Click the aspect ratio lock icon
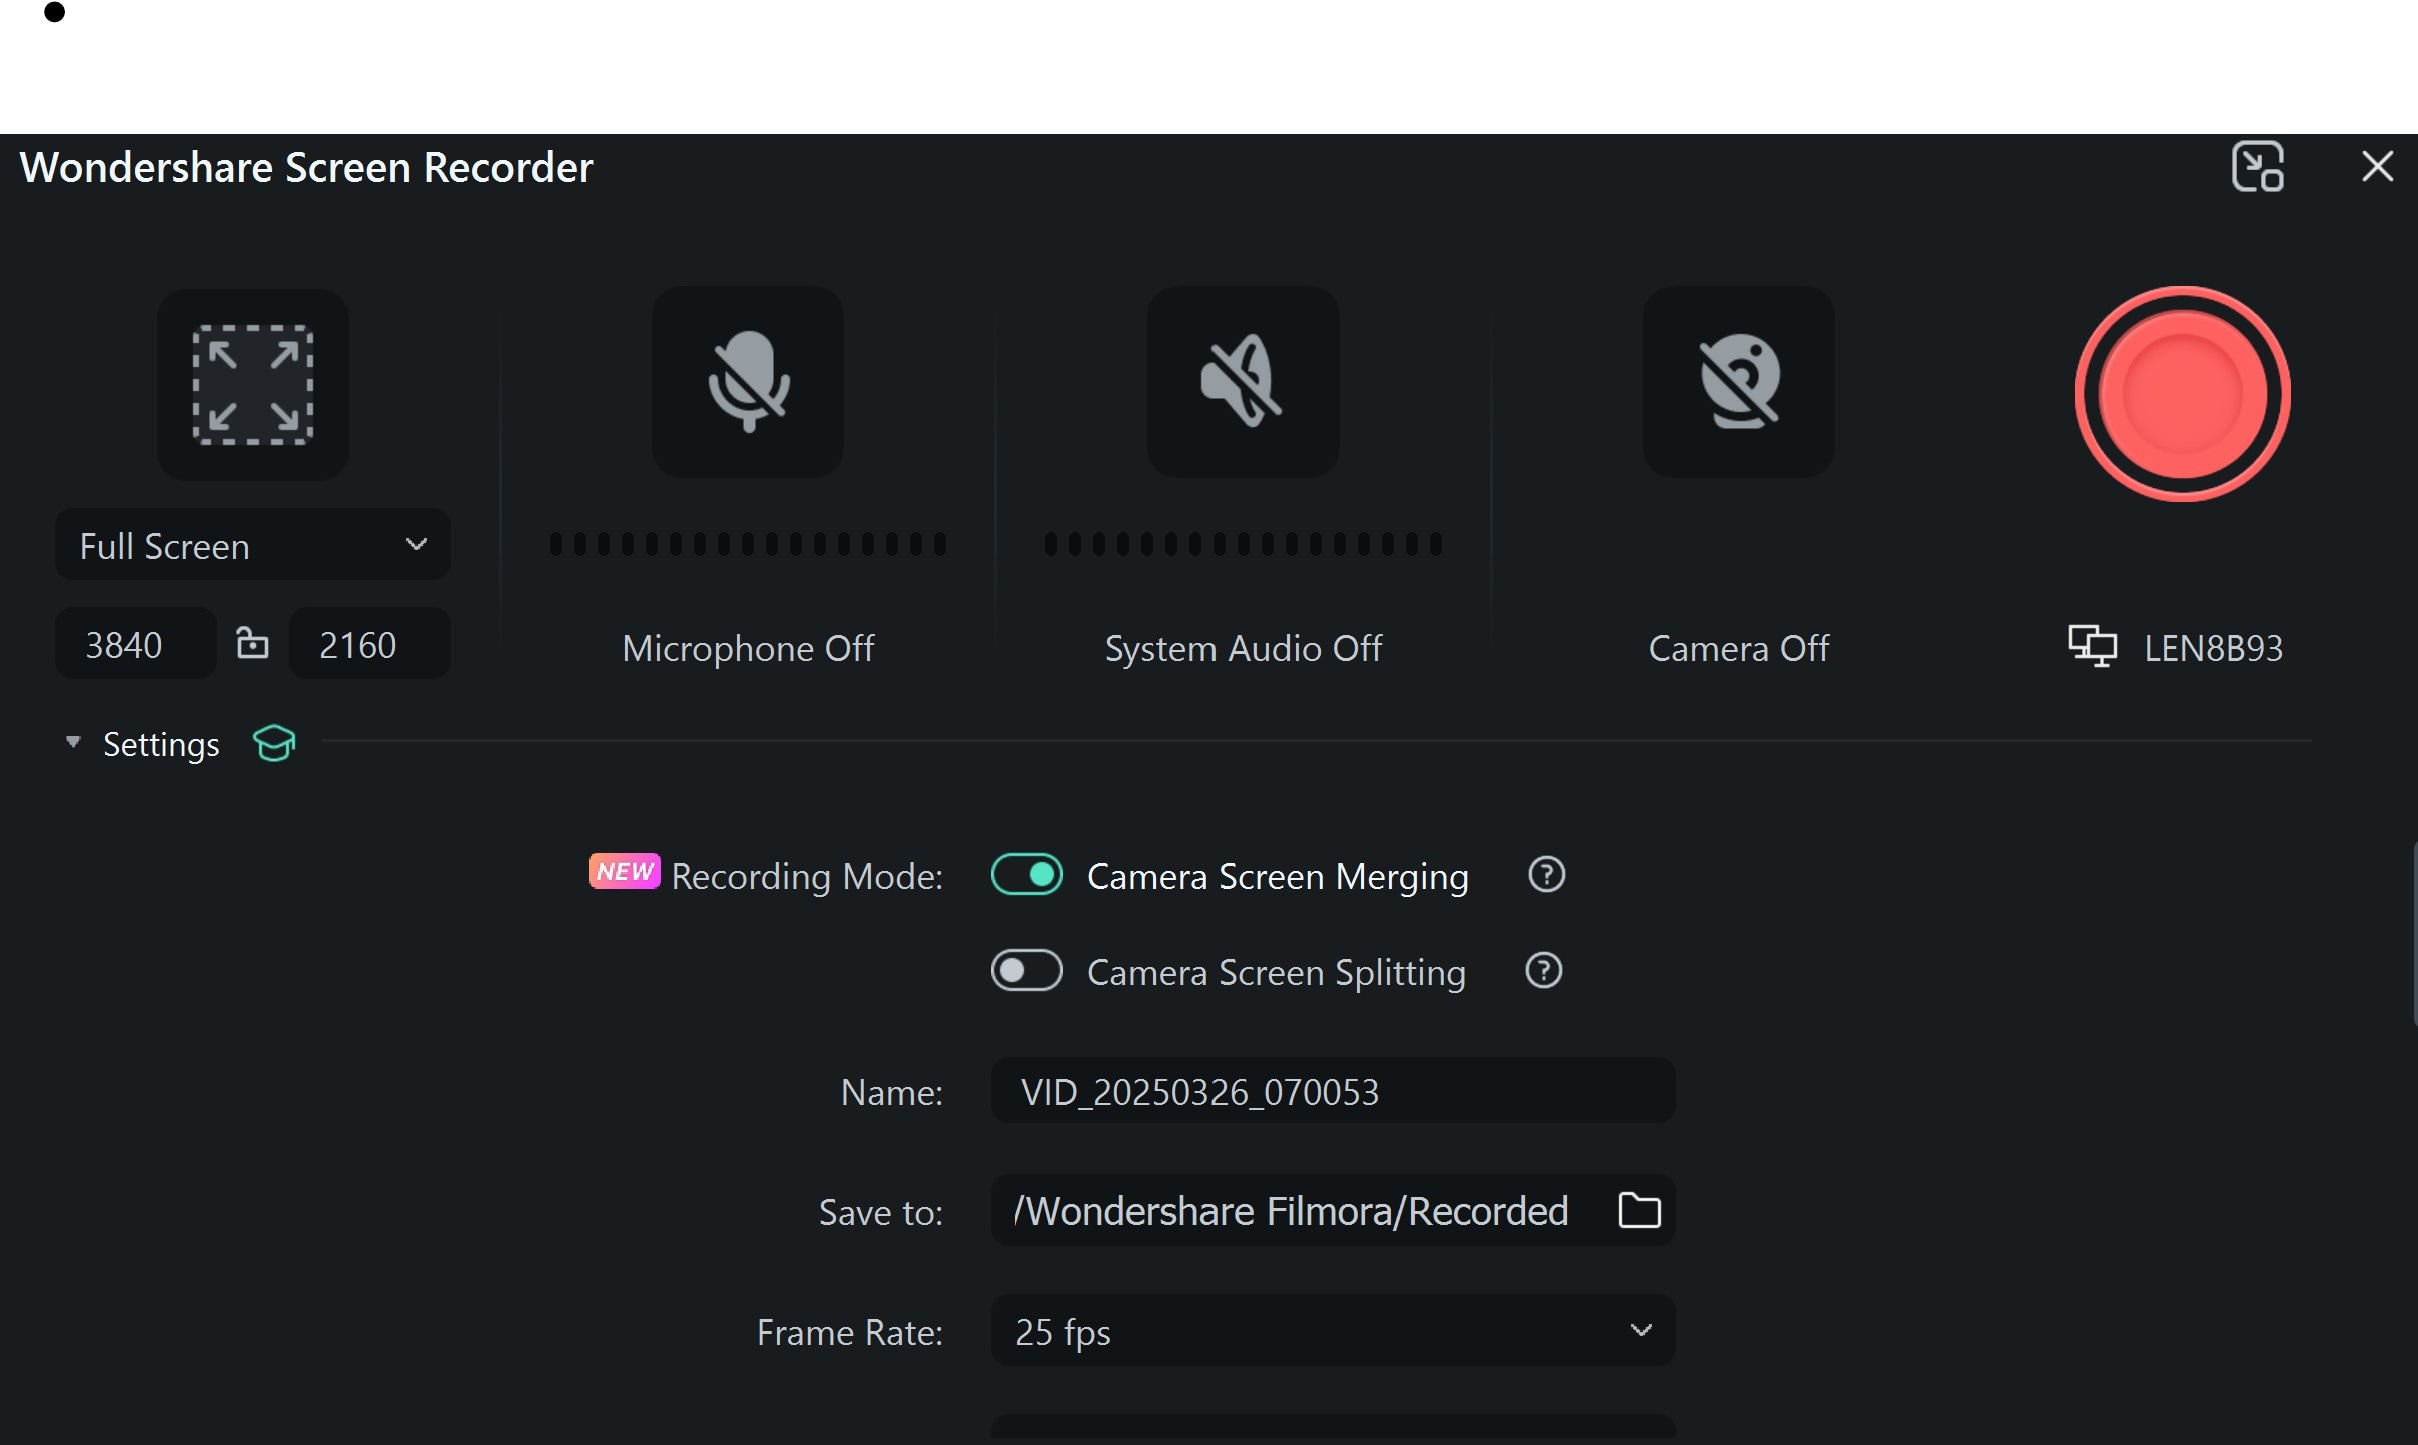This screenshot has width=2418, height=1445. [252, 643]
